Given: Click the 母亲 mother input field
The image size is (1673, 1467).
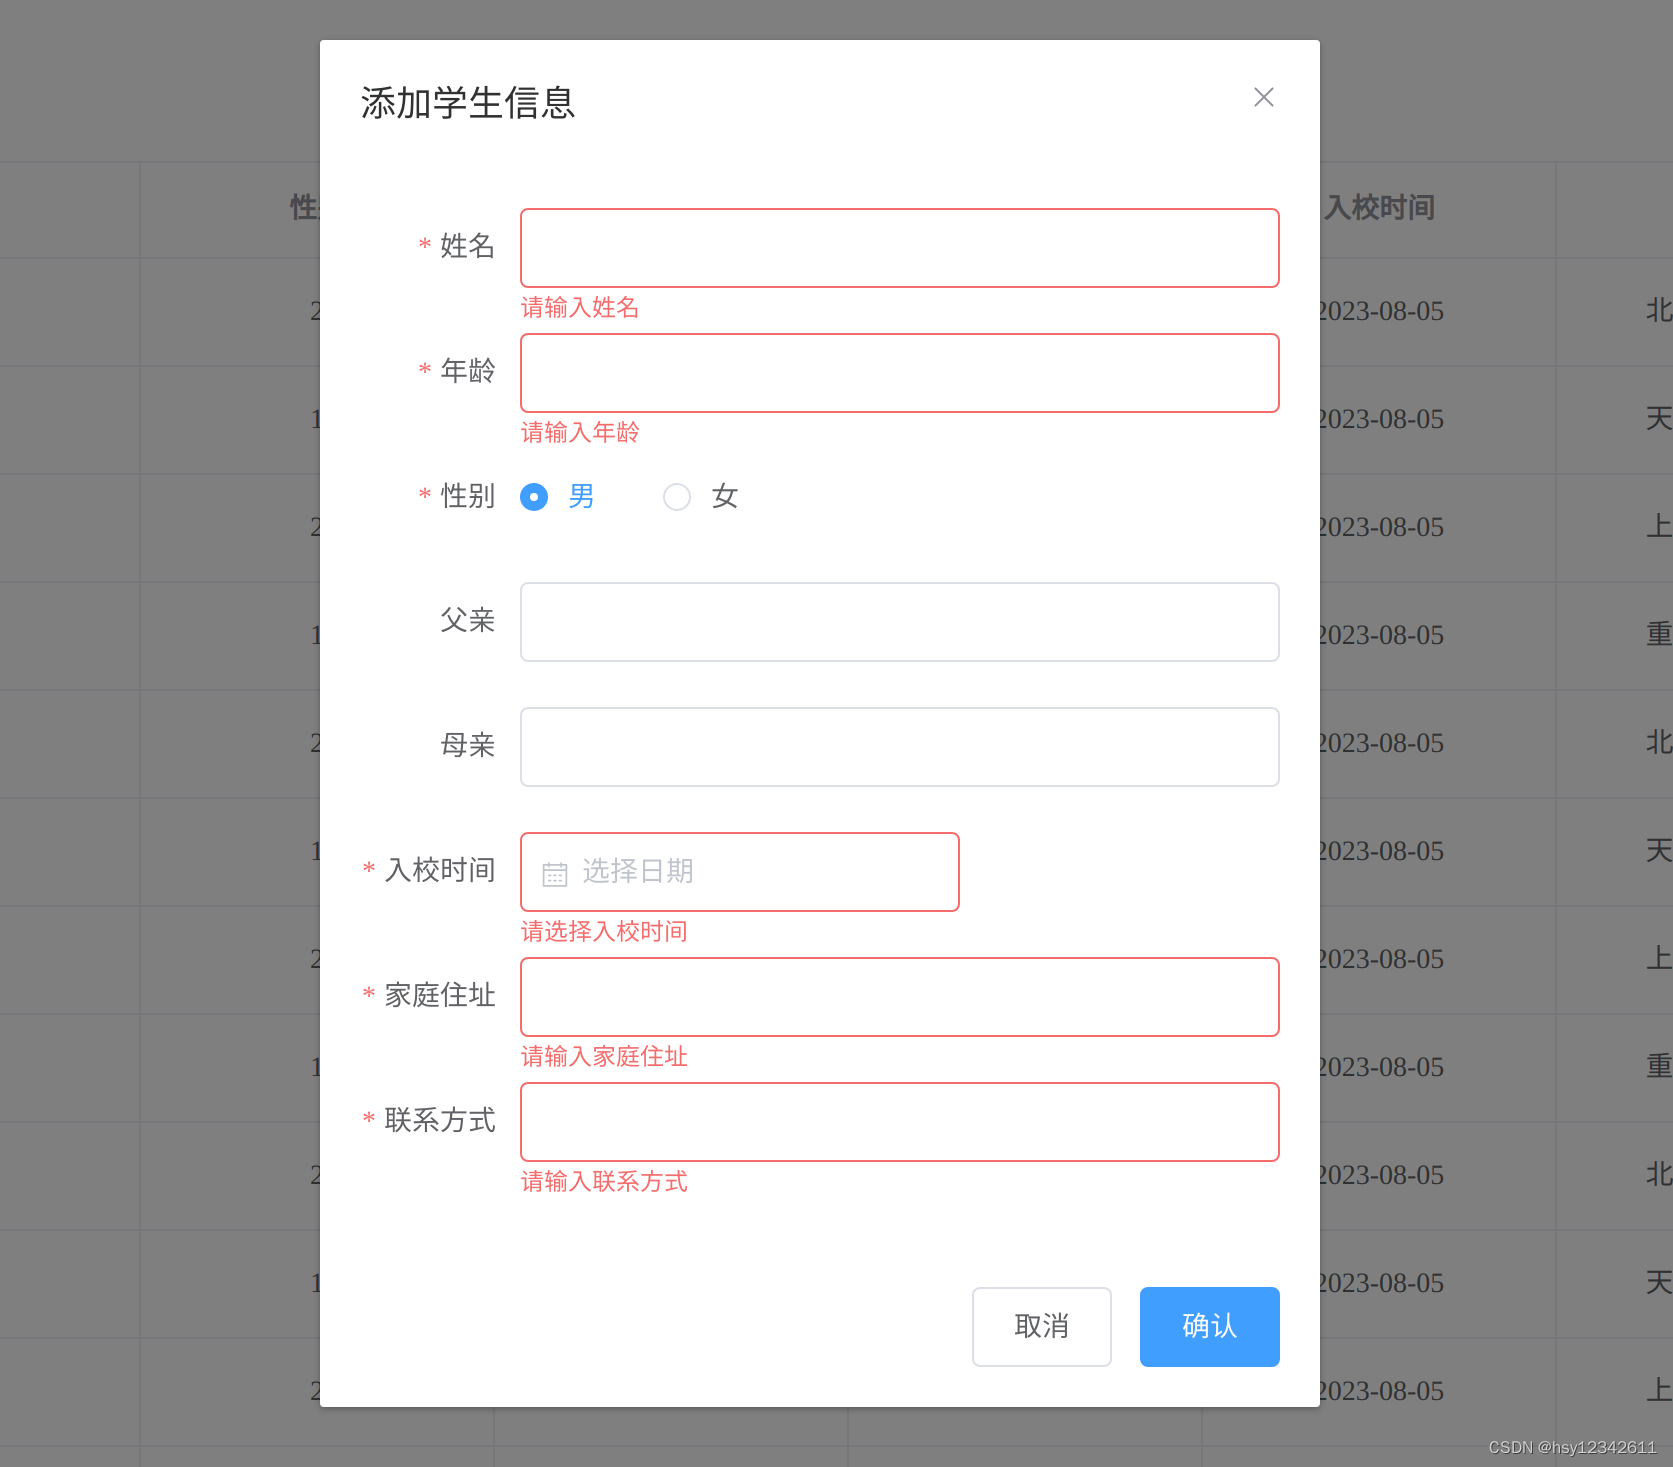Looking at the screenshot, I should coord(898,746).
